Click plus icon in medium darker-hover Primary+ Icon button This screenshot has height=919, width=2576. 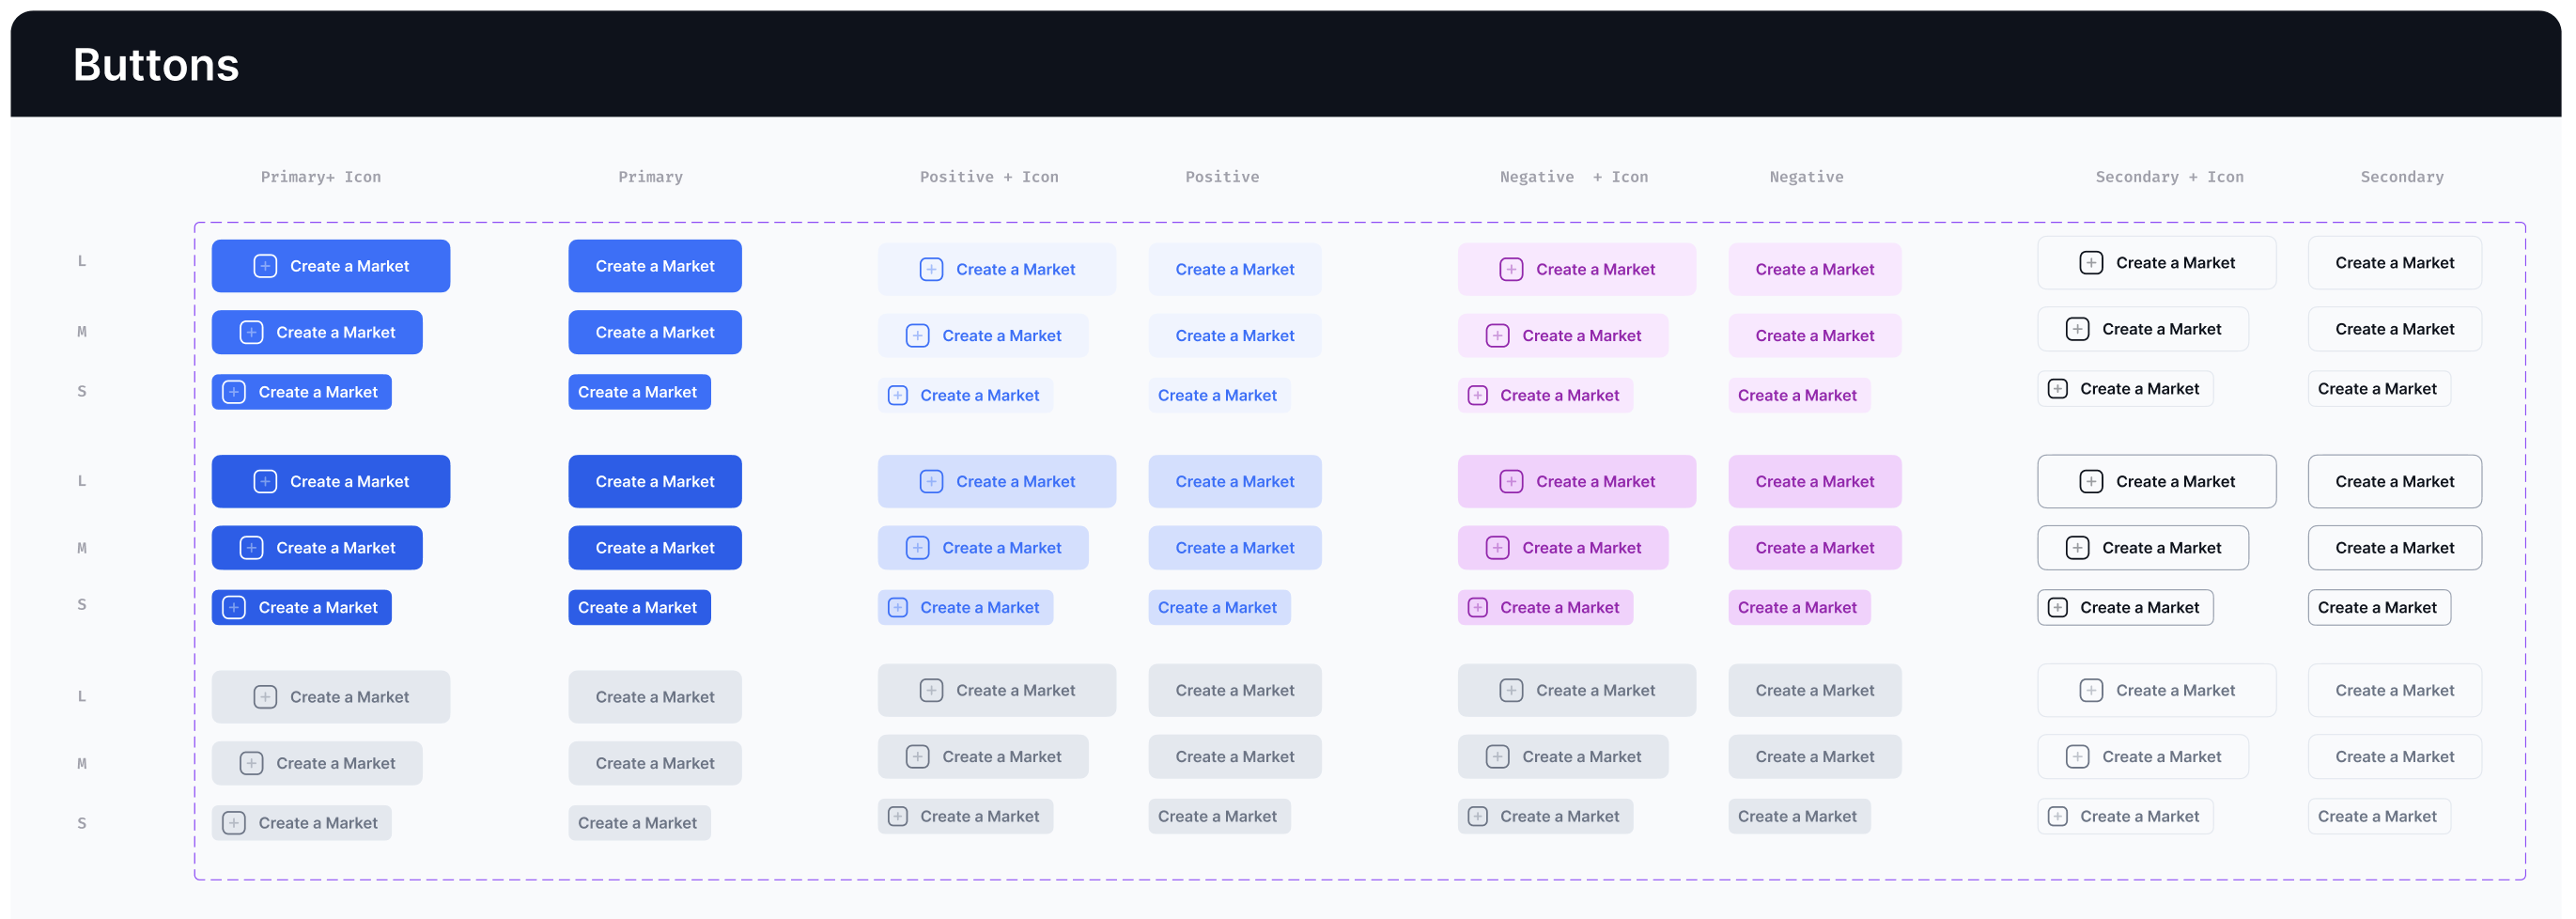tap(251, 548)
